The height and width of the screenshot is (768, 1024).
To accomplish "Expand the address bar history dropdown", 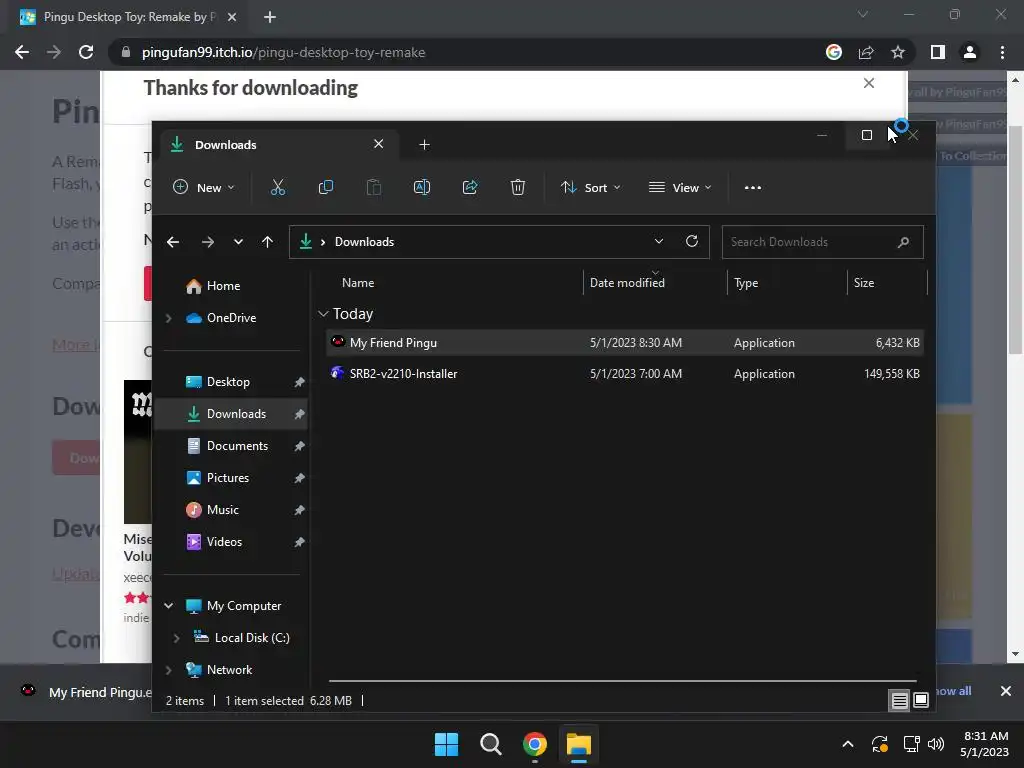I will pos(659,242).
